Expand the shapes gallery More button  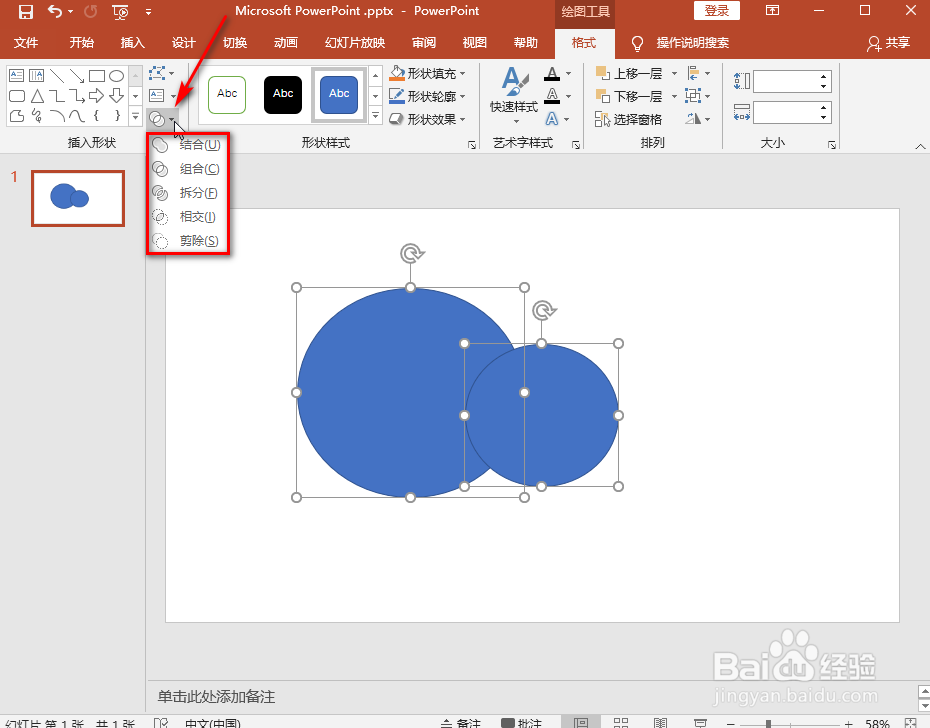click(x=136, y=116)
